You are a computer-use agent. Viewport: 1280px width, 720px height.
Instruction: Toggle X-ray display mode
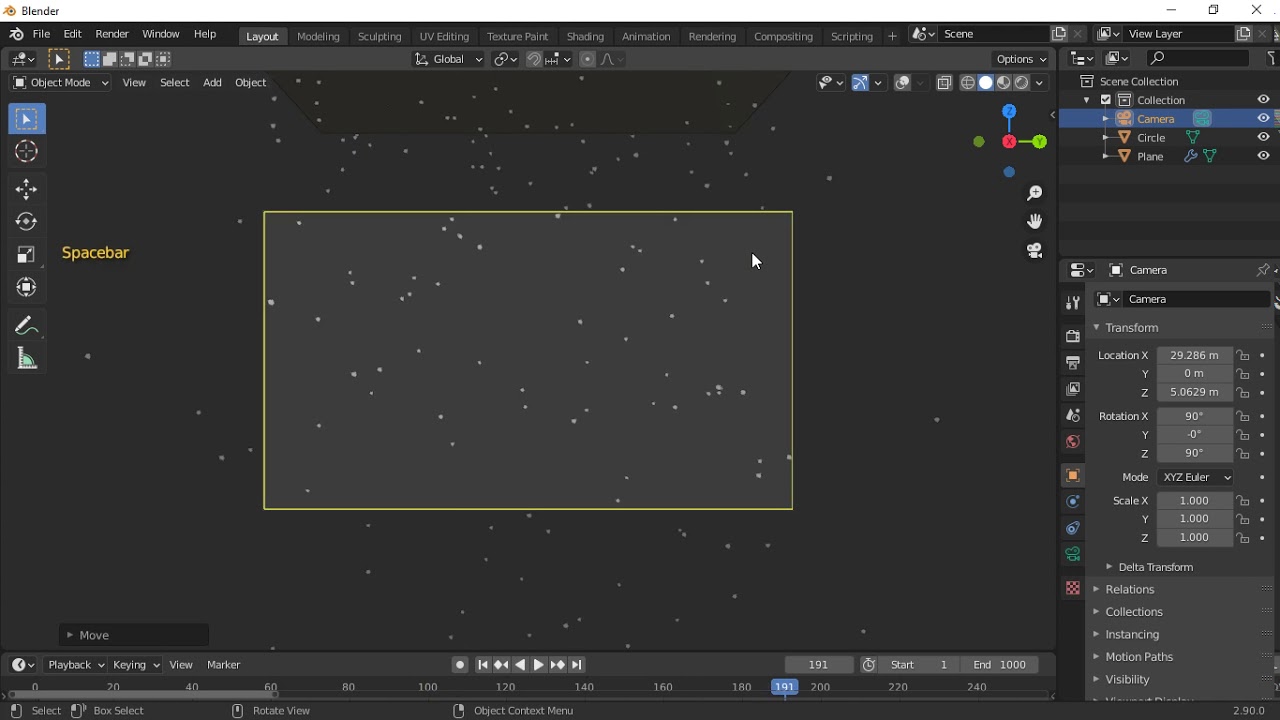point(945,83)
